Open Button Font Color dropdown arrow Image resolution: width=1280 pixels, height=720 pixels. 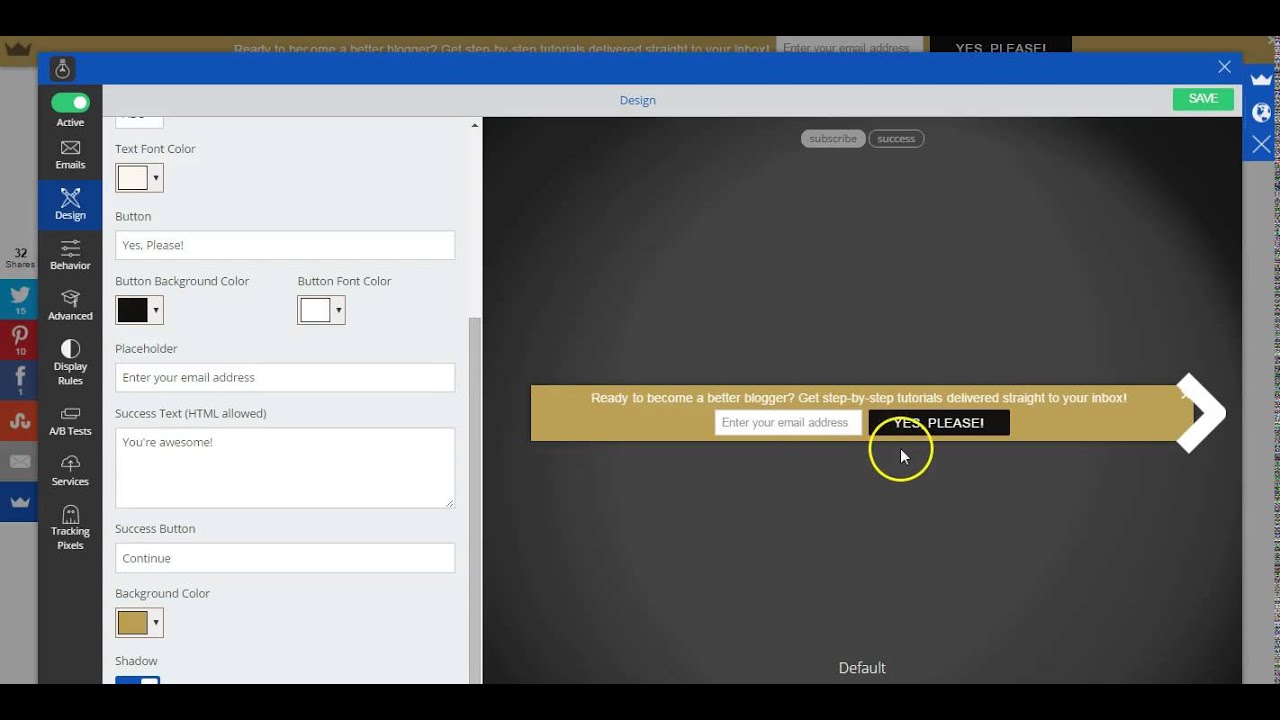(339, 310)
